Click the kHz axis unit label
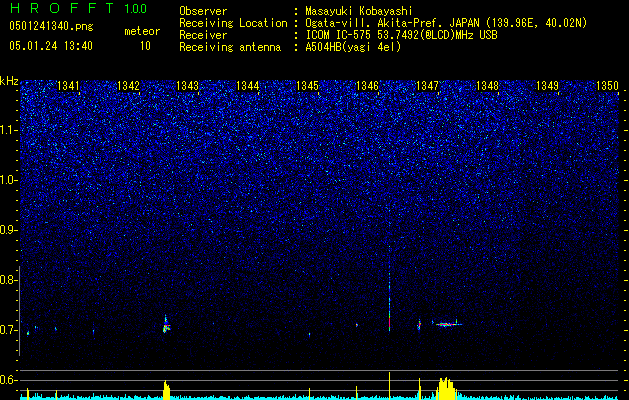This screenshot has width=629, height=400. 9,81
